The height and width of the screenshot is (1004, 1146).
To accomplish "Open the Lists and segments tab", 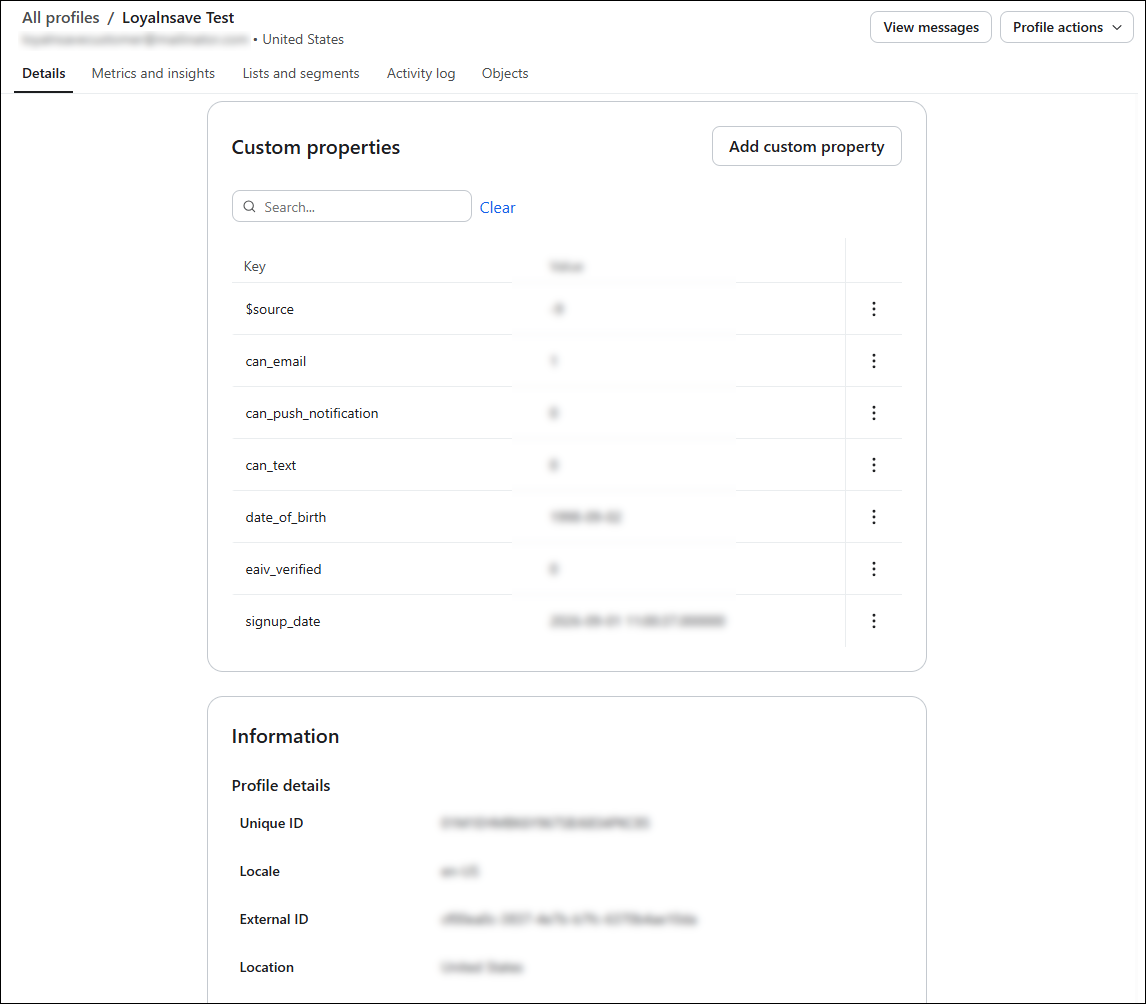I will tap(301, 73).
